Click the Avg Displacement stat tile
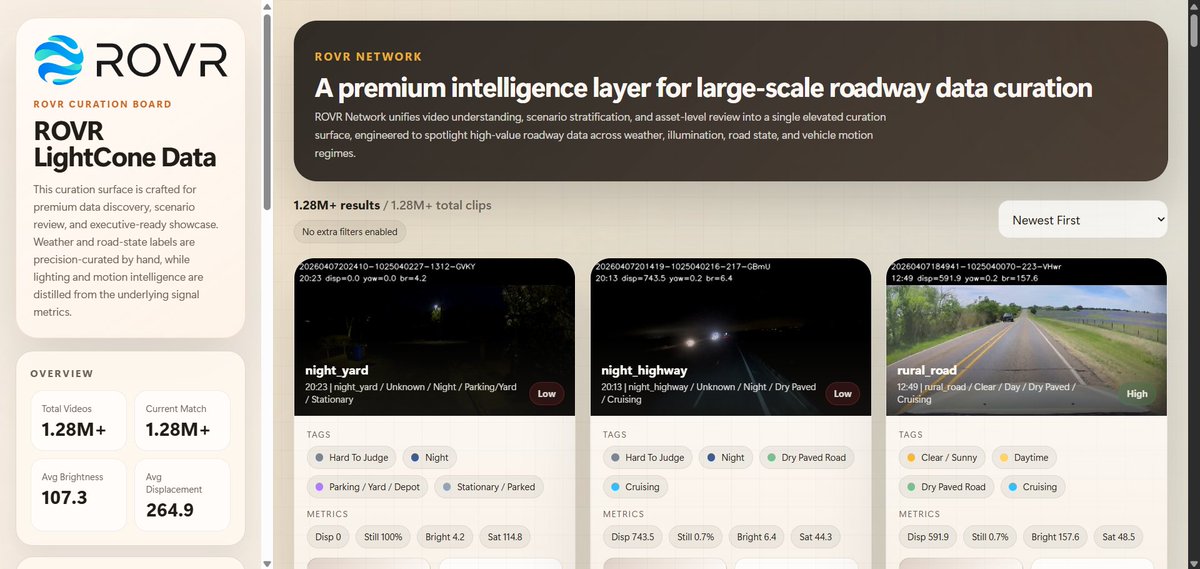This screenshot has height=569, width=1200. [x=182, y=493]
